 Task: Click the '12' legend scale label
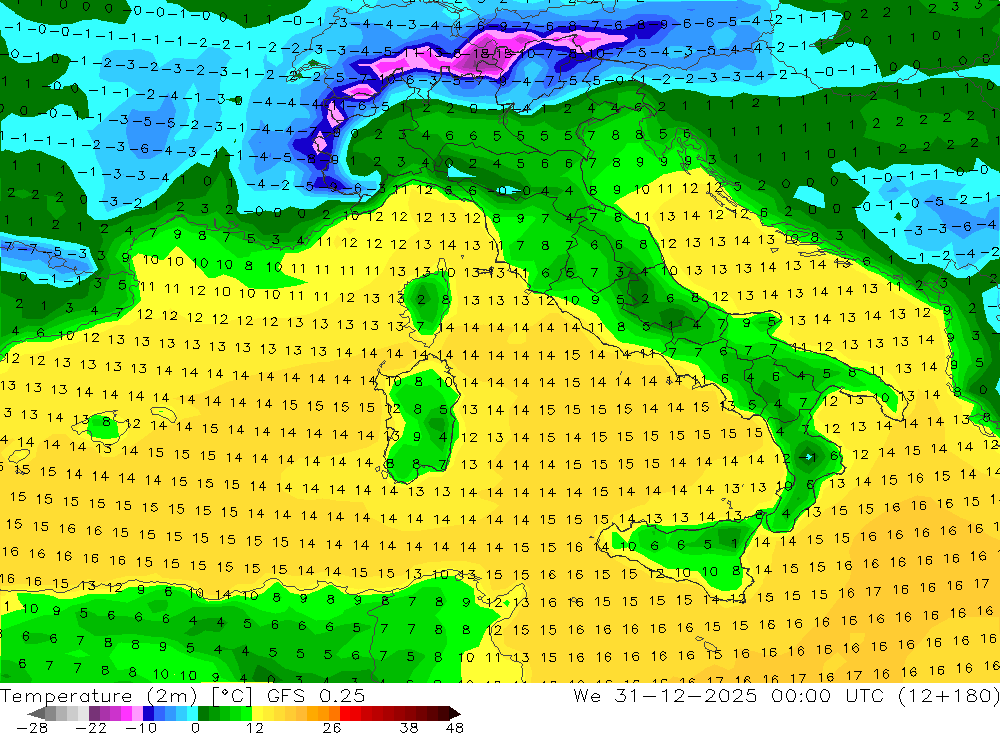[255, 727]
